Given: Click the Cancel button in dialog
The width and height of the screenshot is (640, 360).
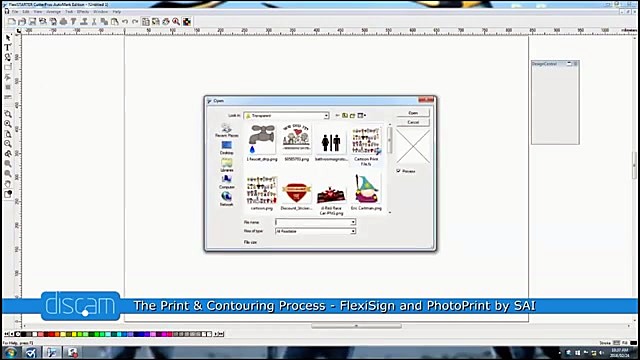Looking at the screenshot, I should pyautogui.click(x=413, y=122).
